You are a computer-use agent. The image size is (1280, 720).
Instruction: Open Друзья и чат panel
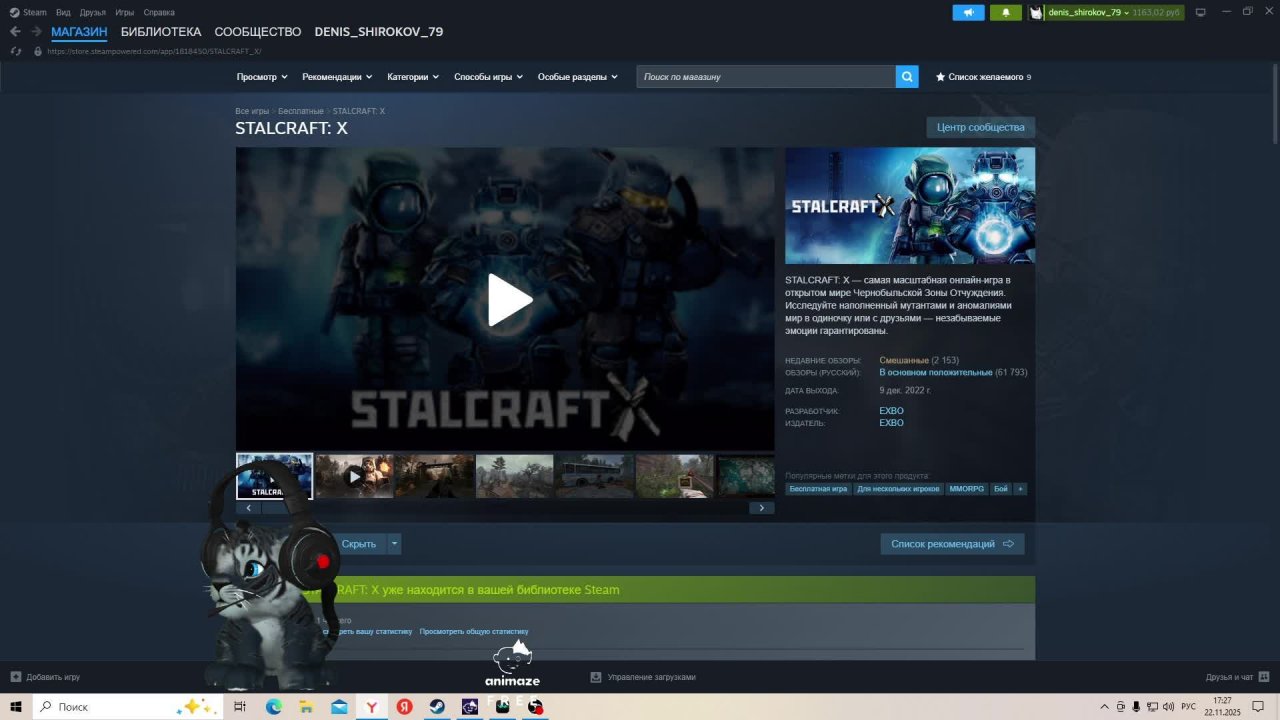[x=1238, y=677]
